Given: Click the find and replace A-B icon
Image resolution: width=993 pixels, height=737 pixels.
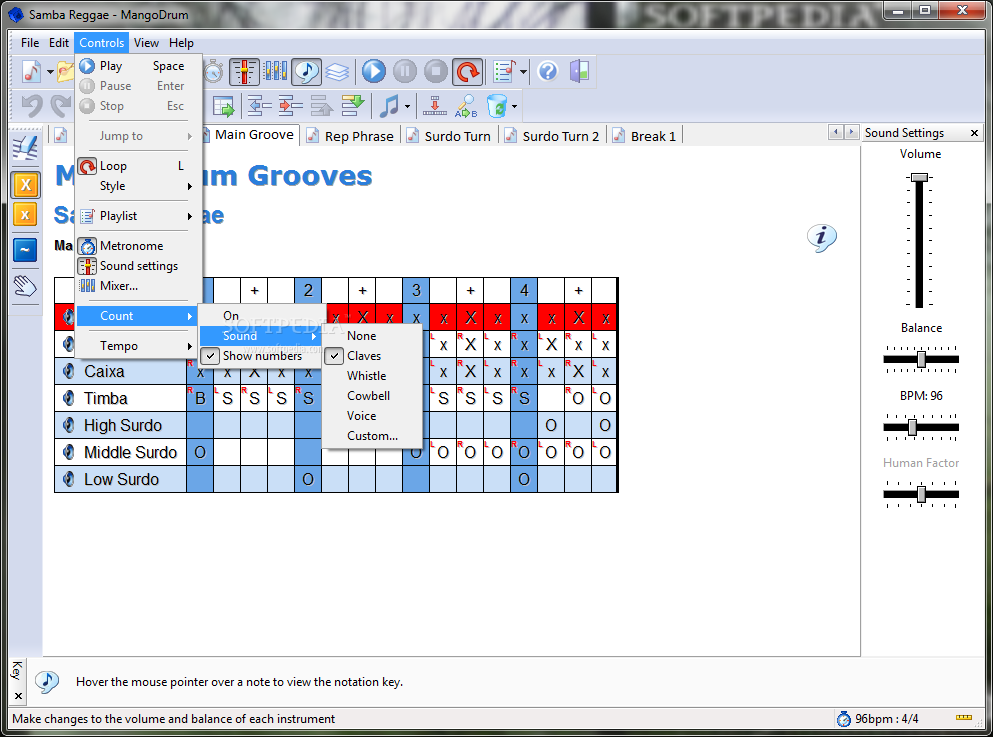Looking at the screenshot, I should [x=465, y=106].
